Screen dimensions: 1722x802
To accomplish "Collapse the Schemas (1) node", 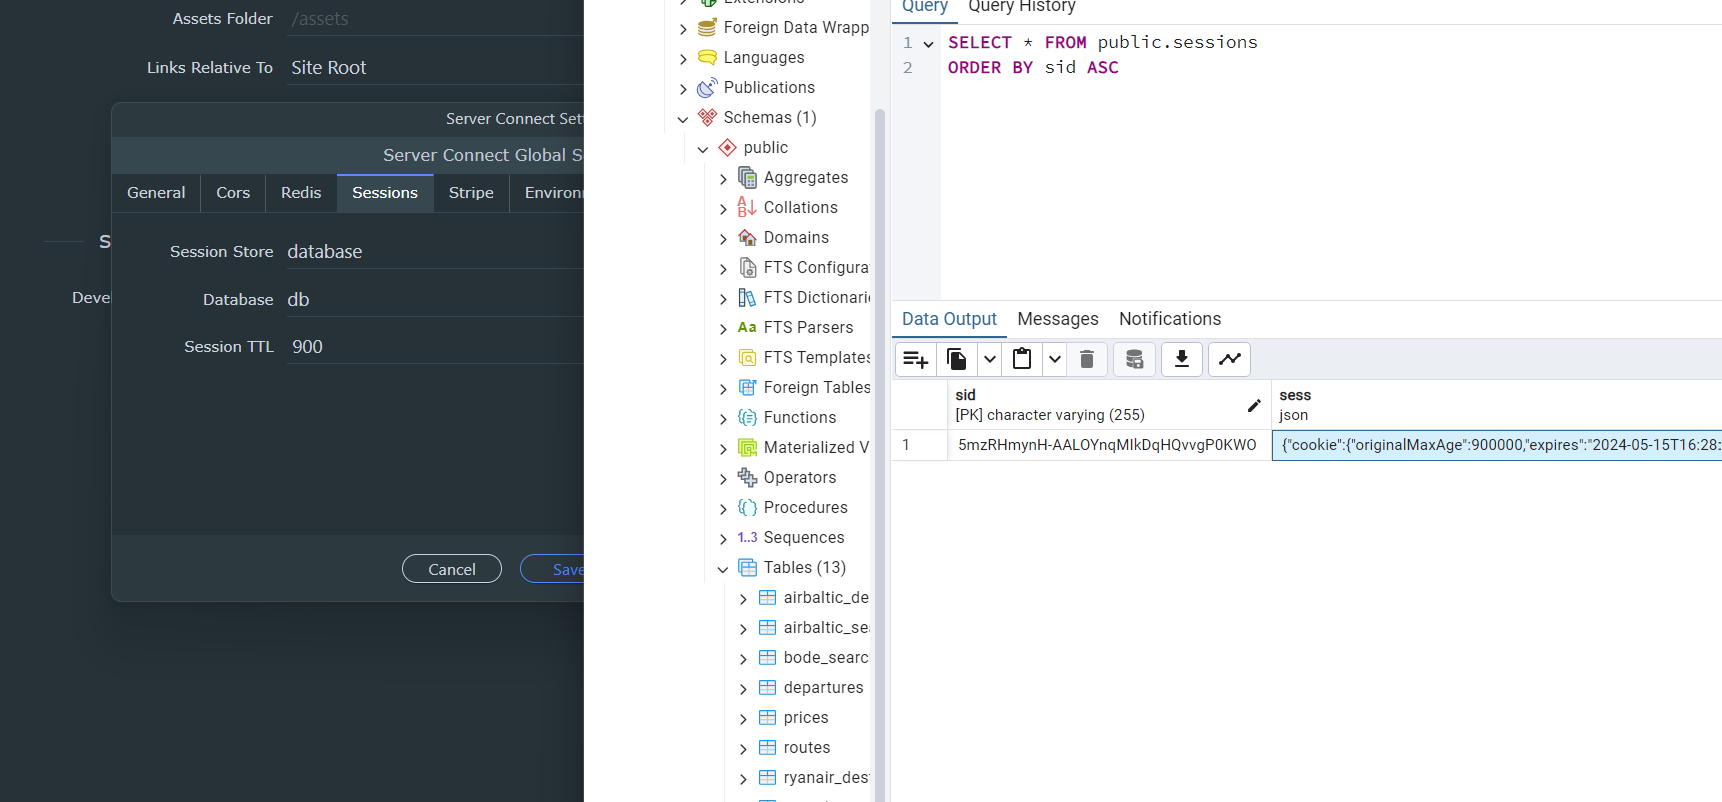I will (683, 119).
